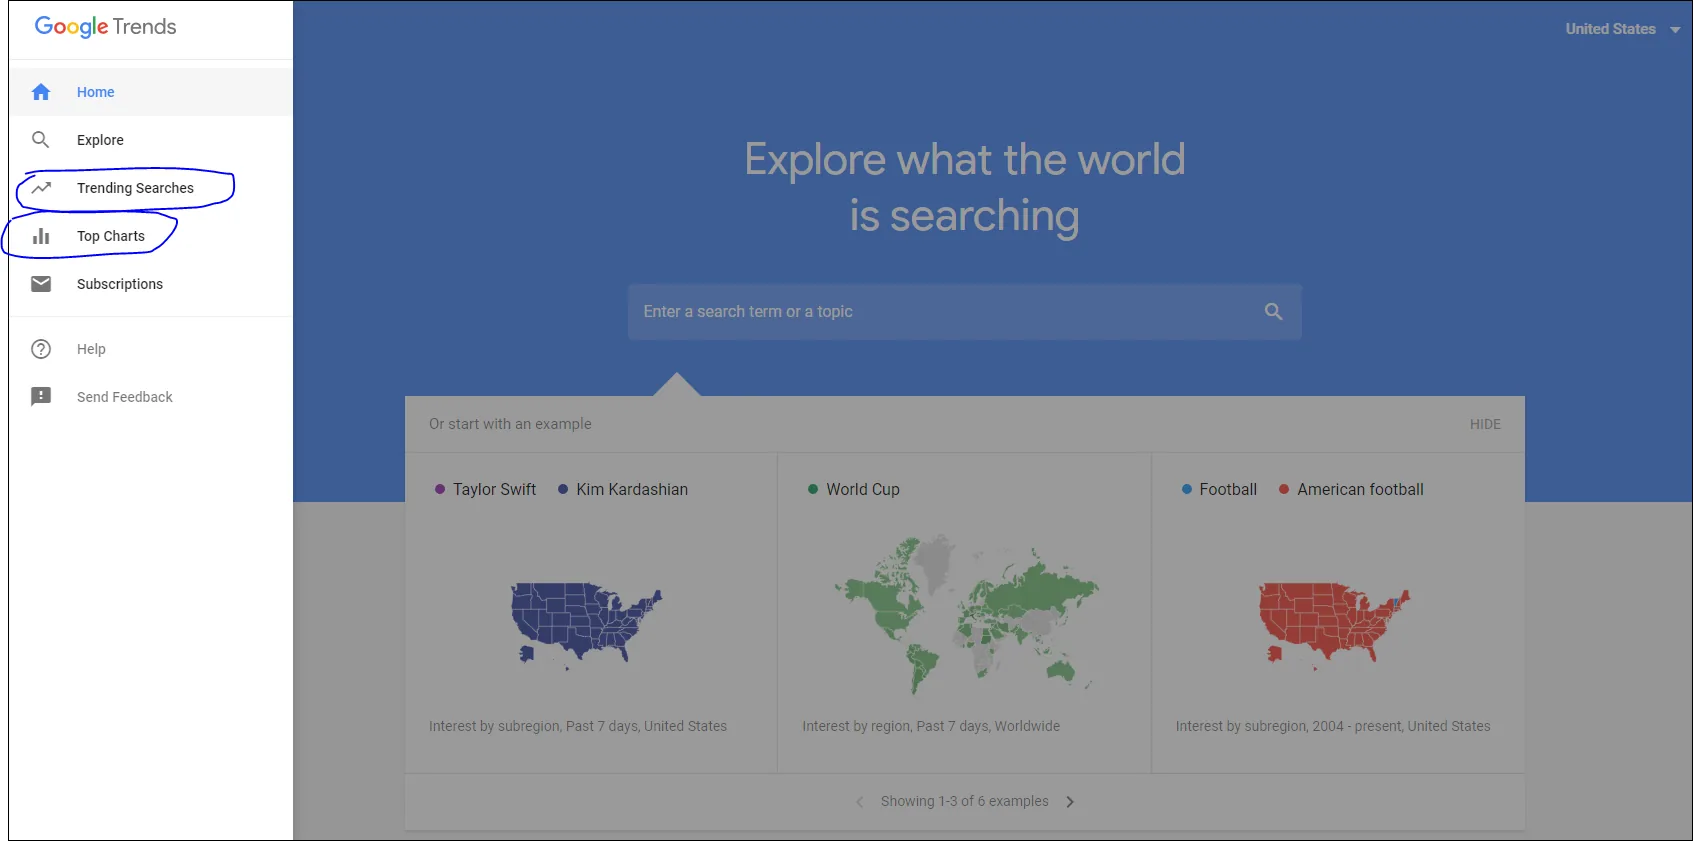1693x841 pixels.
Task: Open the Home menu item
Action: point(152,92)
